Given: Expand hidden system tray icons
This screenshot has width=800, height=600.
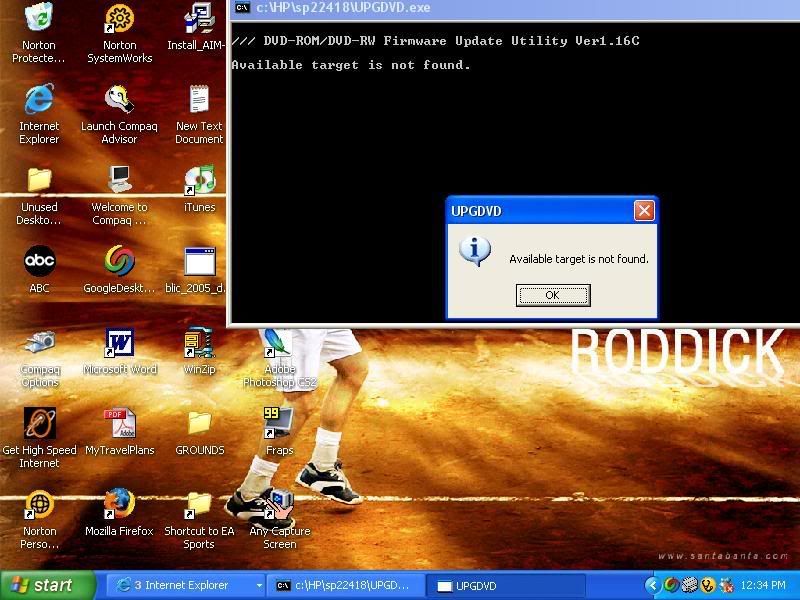Looking at the screenshot, I should (652, 585).
